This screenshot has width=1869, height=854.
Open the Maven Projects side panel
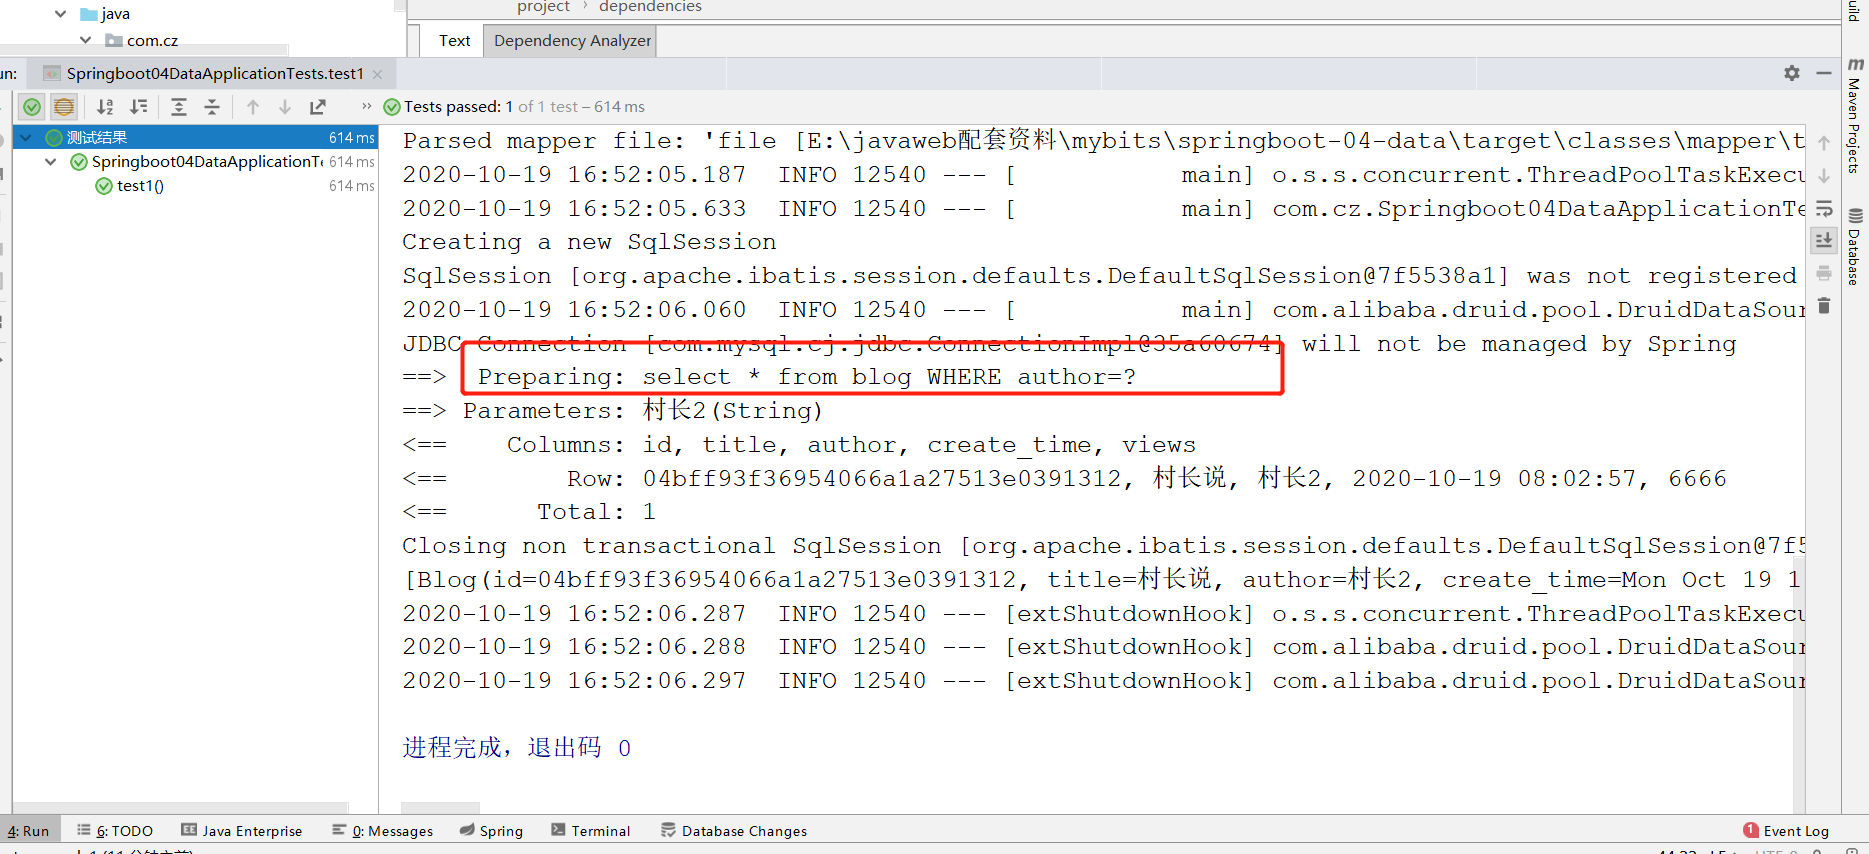[x=1854, y=117]
